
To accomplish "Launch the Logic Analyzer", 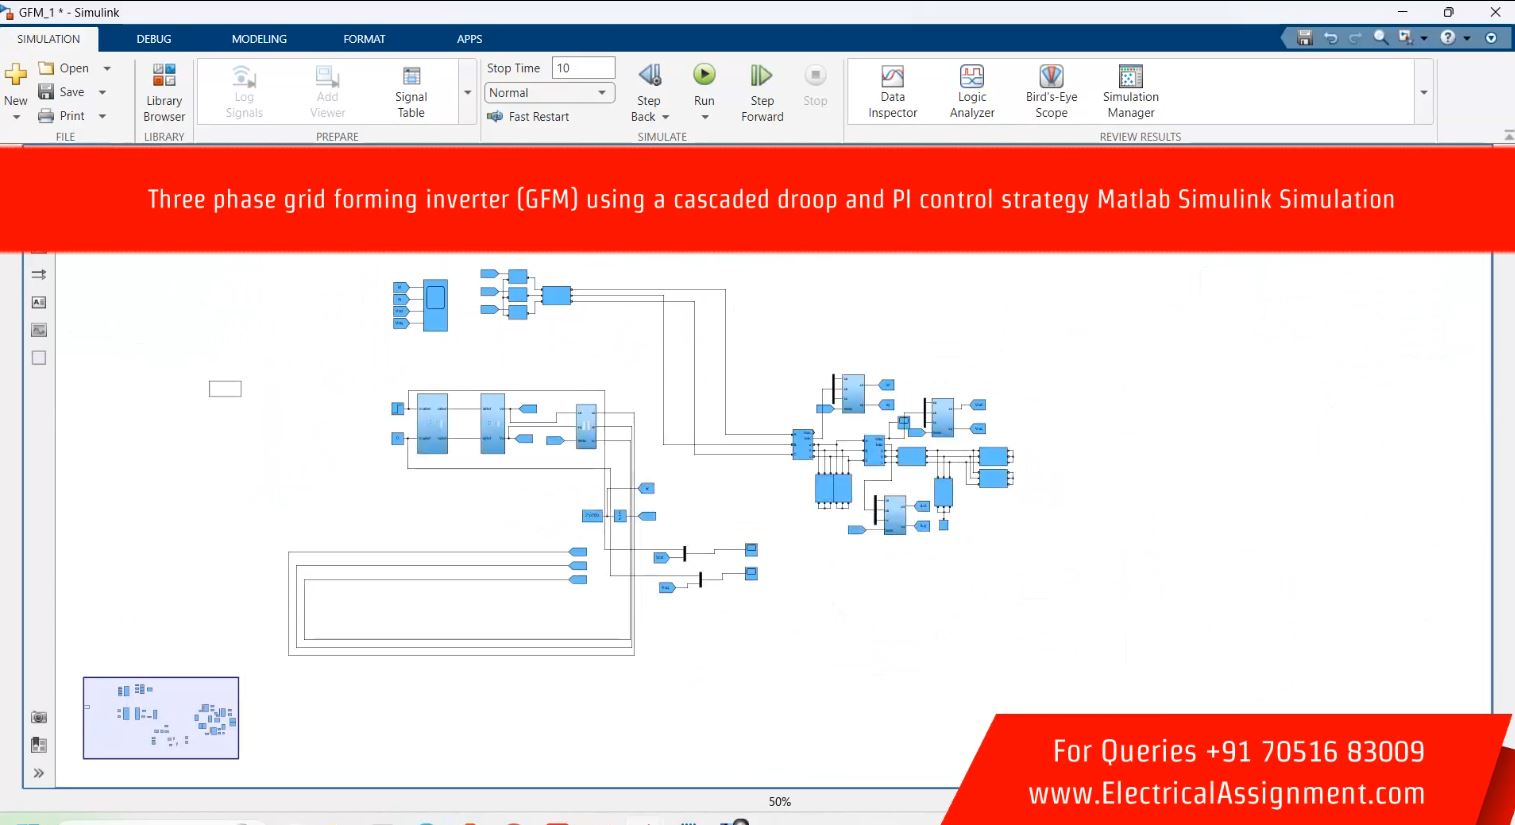I will 971,92.
